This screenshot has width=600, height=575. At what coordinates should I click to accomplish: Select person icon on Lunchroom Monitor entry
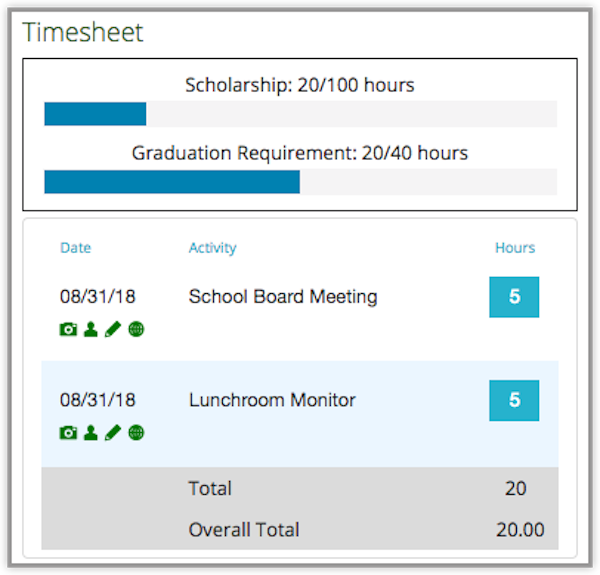pos(91,433)
